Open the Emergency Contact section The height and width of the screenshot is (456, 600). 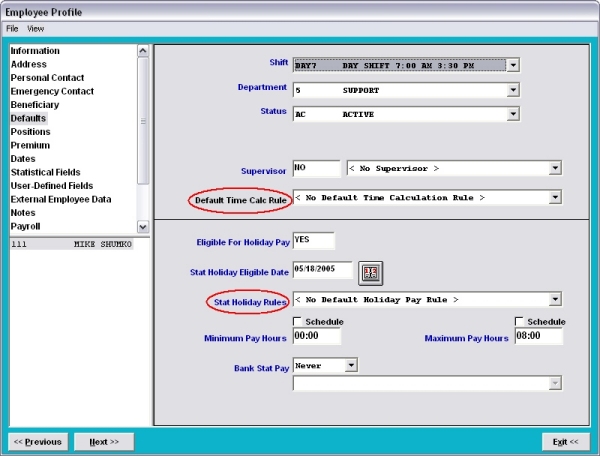coord(52,91)
